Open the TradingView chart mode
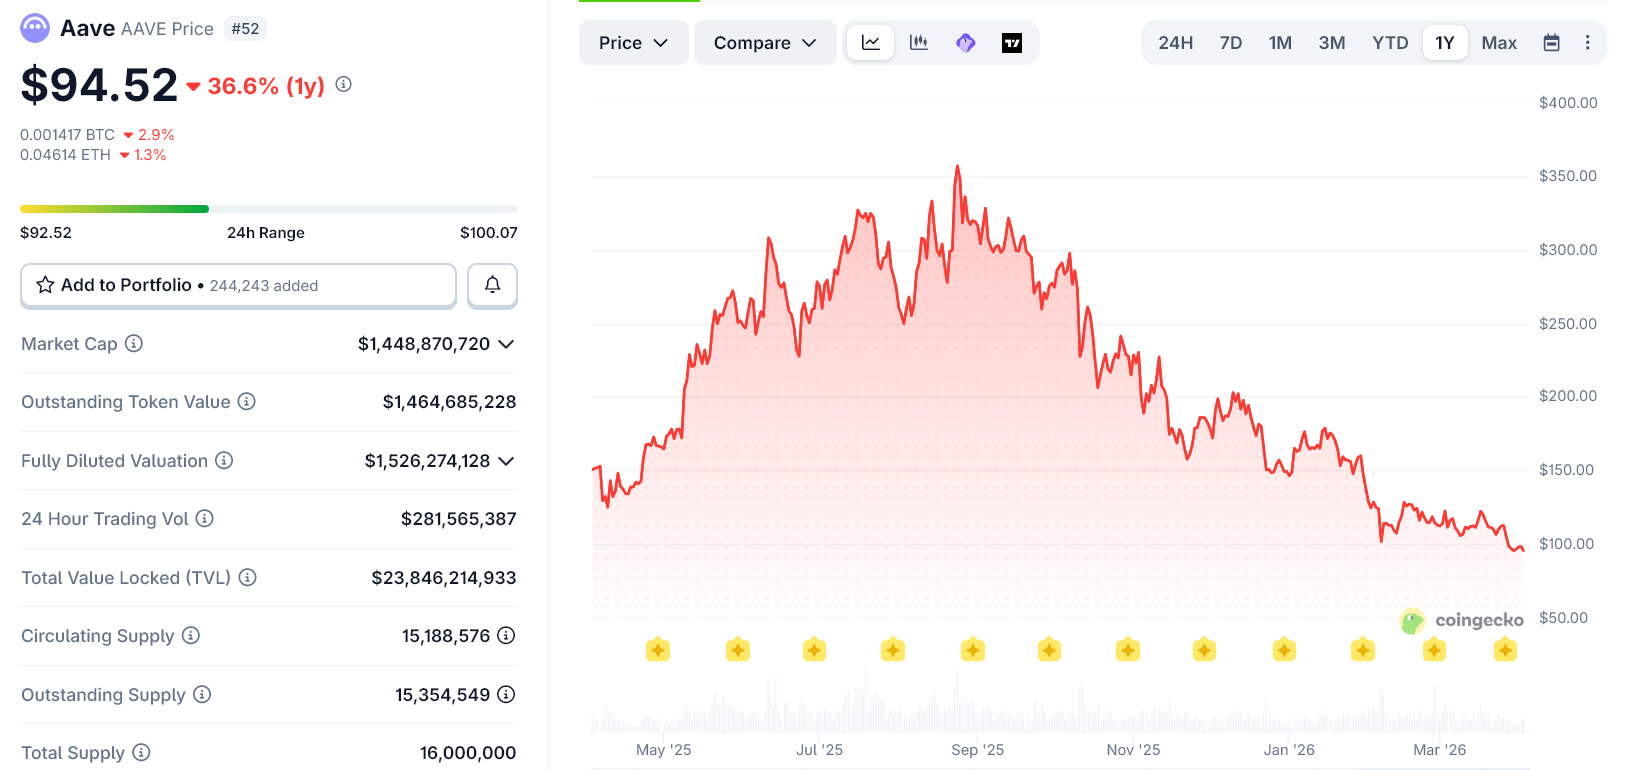The image size is (1644, 770). coord(1012,43)
